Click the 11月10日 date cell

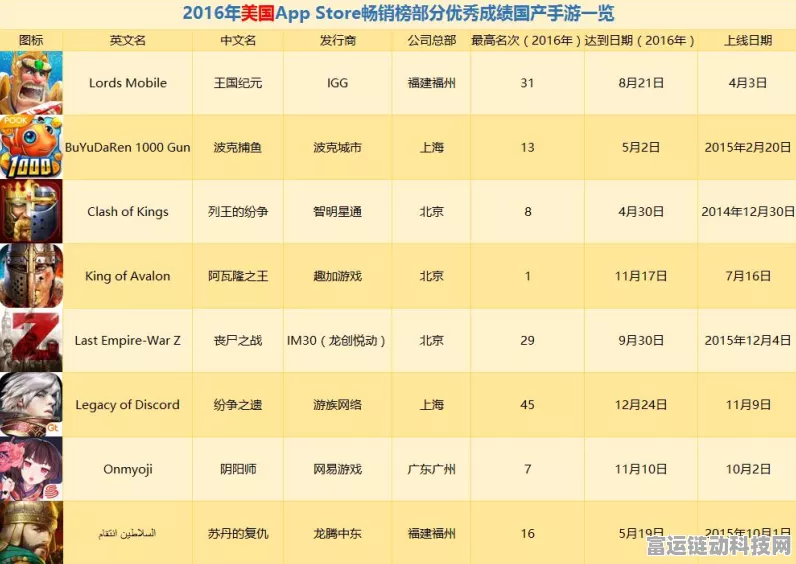point(641,469)
